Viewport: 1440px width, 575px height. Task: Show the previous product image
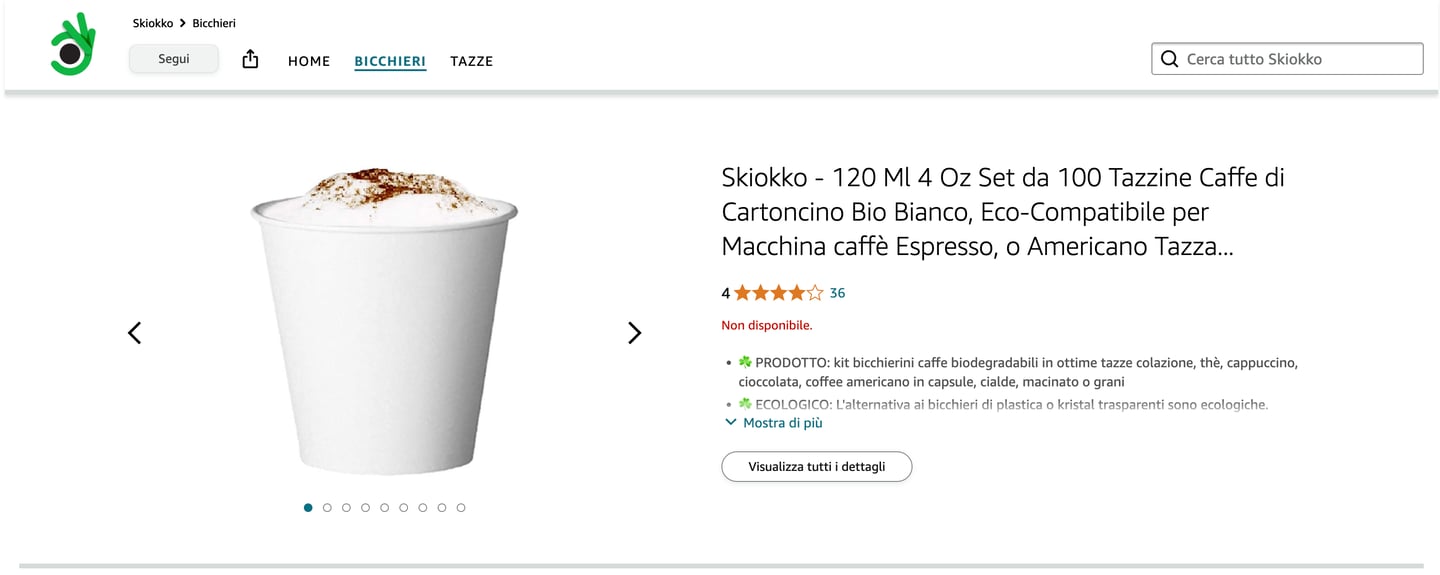pos(135,333)
